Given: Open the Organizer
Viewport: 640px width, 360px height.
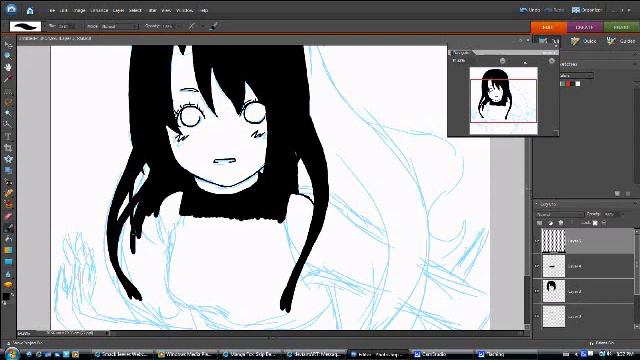Looking at the screenshot, I should pyautogui.click(x=587, y=10).
